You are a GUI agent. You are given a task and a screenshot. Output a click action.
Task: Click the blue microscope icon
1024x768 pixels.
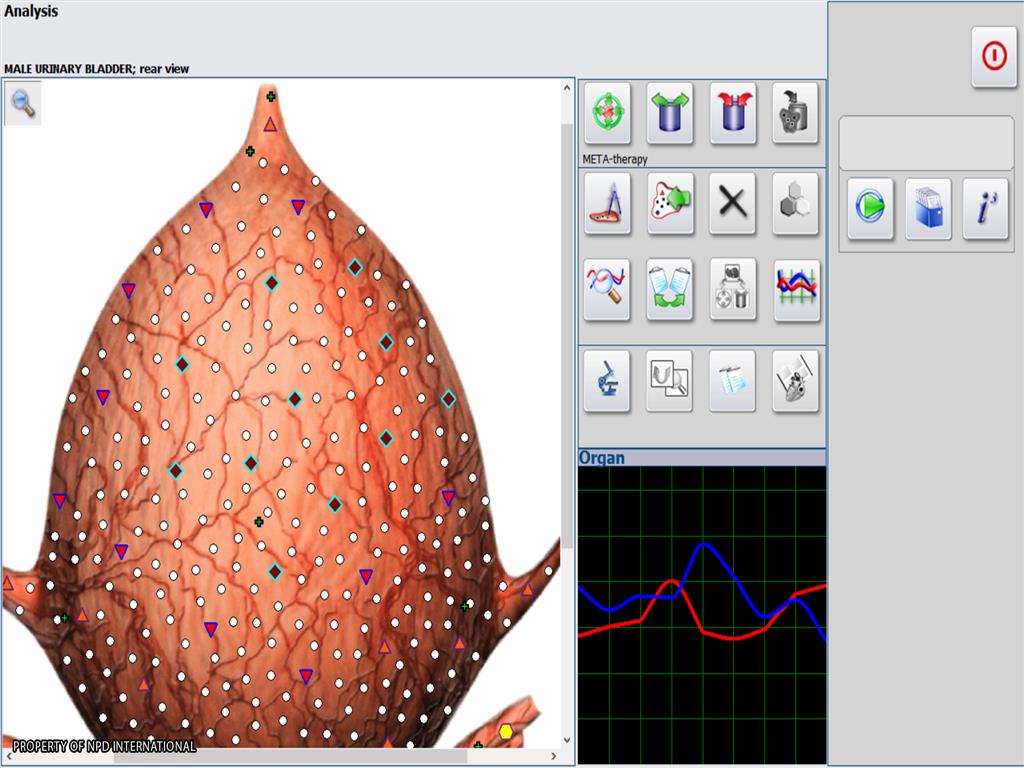click(607, 380)
